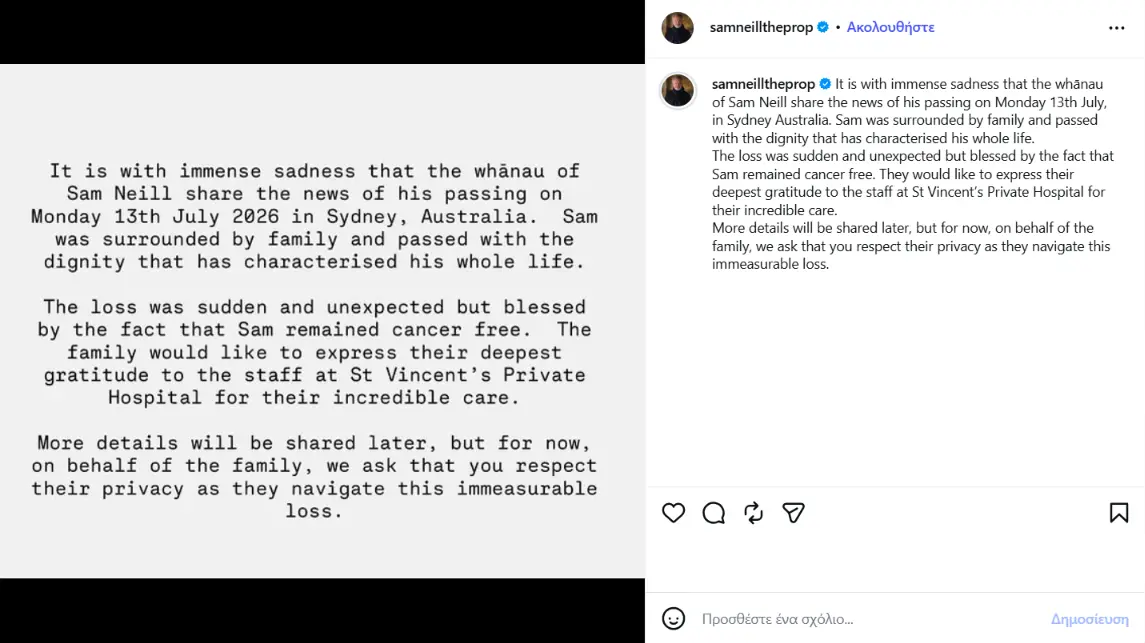Open samneilltheprop profile from header username
Image resolution: width=1145 pixels, height=643 pixels.
click(761, 27)
